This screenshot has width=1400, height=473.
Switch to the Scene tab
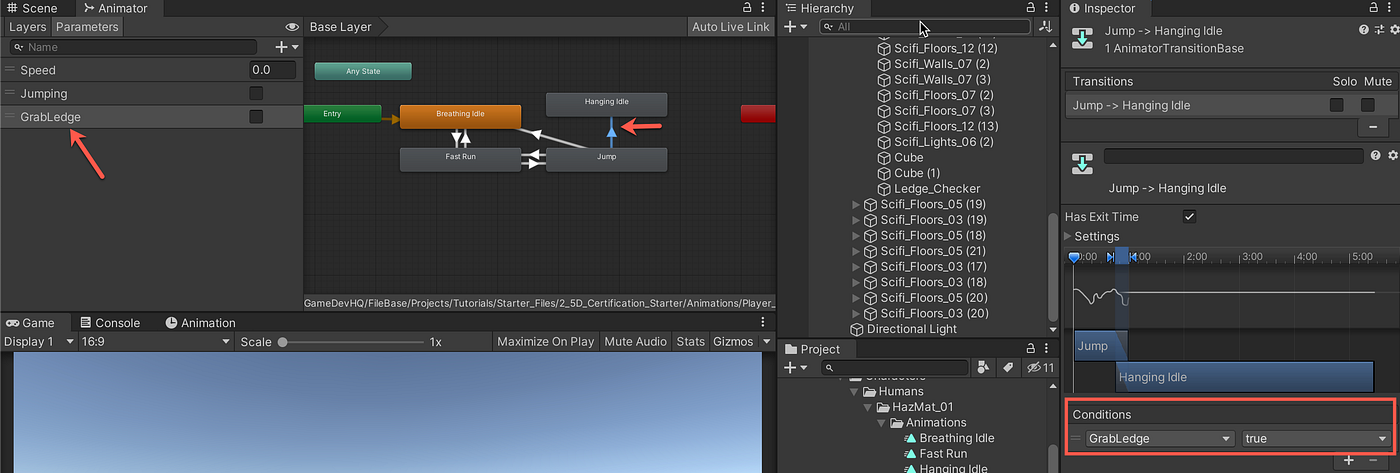pos(32,8)
